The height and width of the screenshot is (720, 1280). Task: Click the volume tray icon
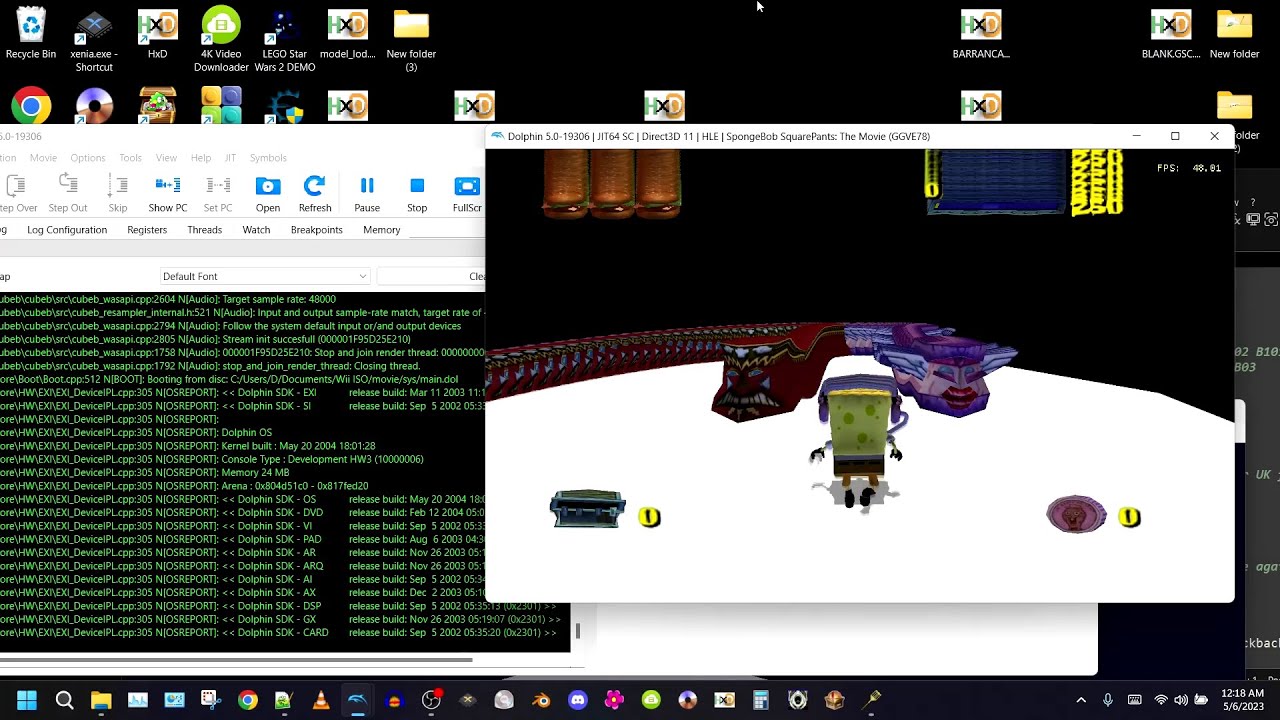(1181, 700)
